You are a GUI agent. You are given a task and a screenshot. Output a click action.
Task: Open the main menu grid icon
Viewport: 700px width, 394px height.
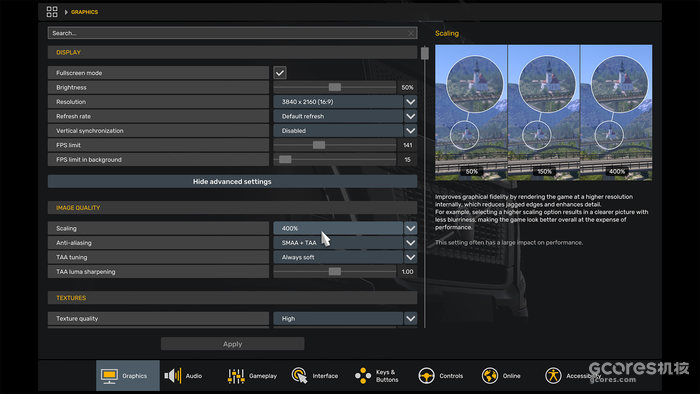click(x=52, y=12)
